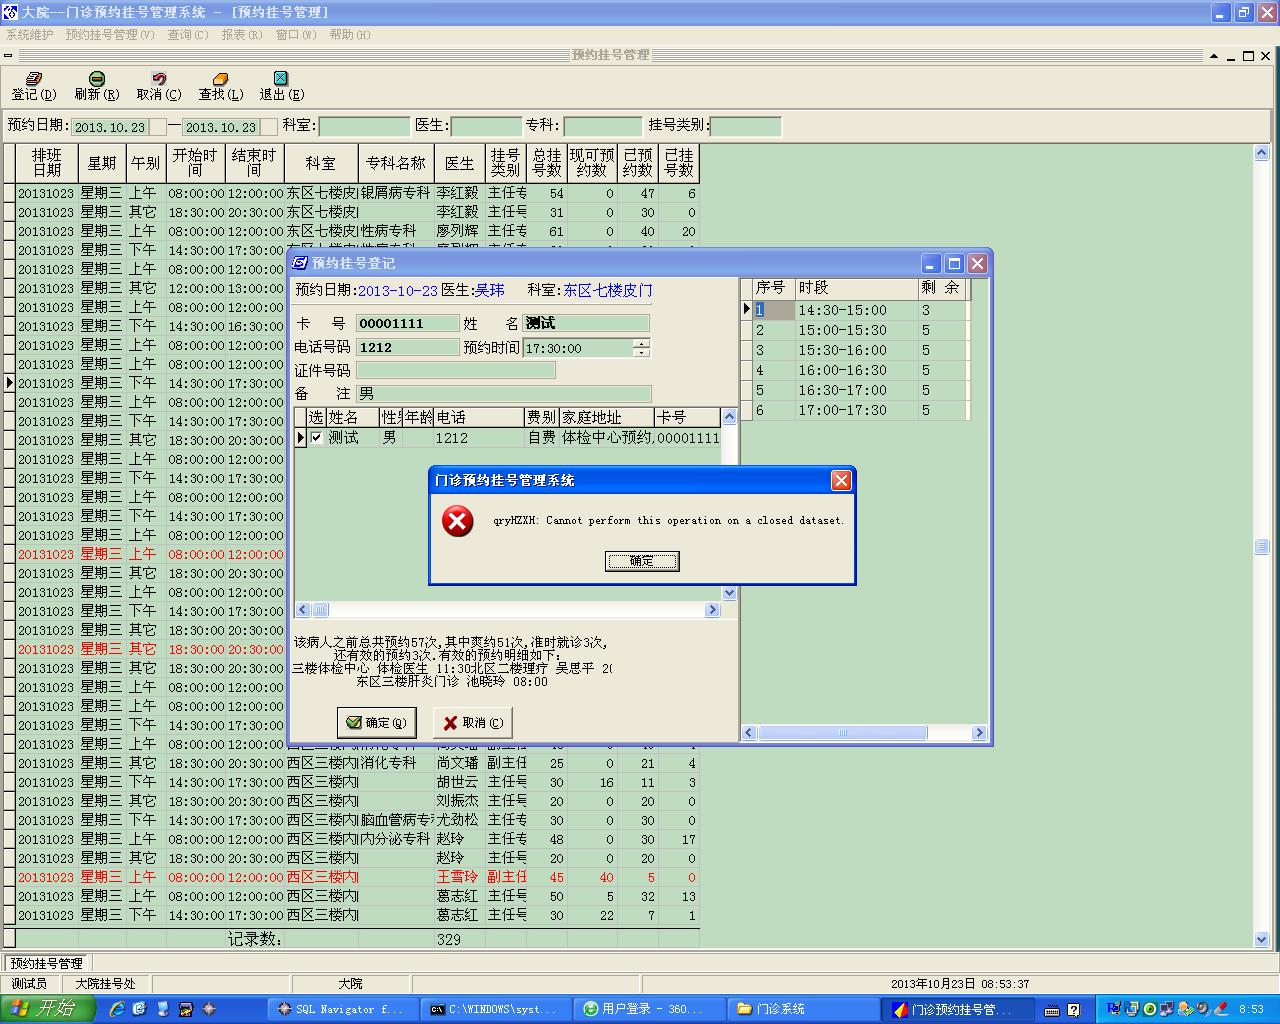This screenshot has height=1024, width=1280.
Task: Switch to the 用户登录 - 360 taskbar window
Action: 648,1009
